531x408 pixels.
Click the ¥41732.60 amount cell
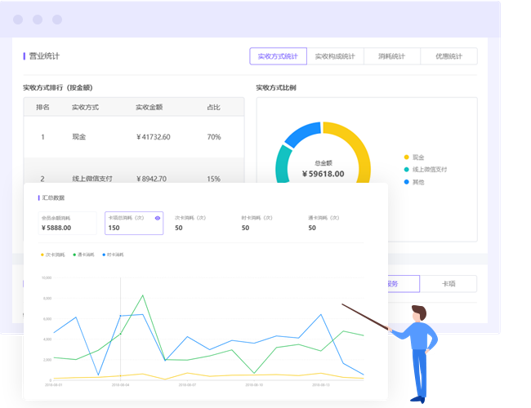coord(153,137)
